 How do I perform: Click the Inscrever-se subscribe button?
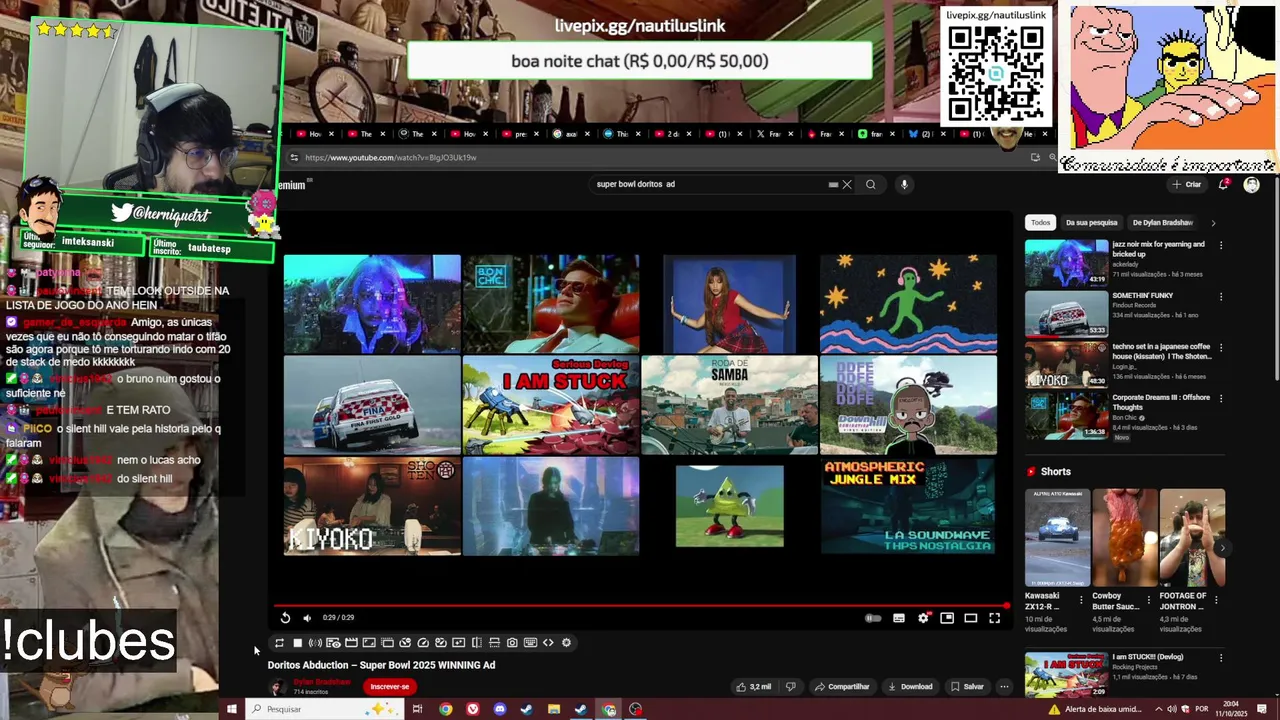(x=390, y=687)
